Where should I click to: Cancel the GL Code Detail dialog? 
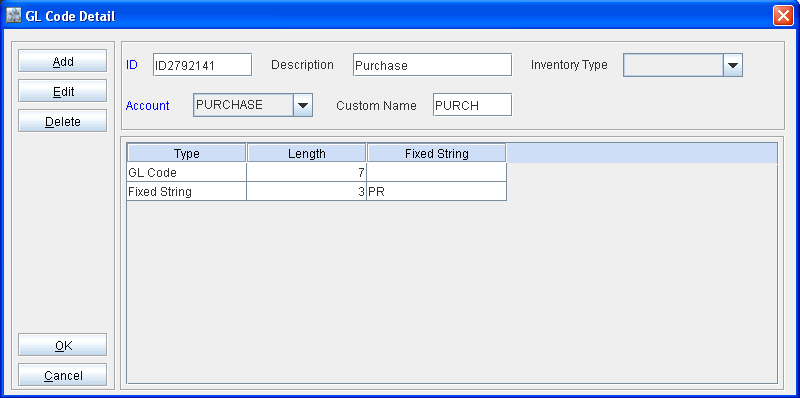63,375
